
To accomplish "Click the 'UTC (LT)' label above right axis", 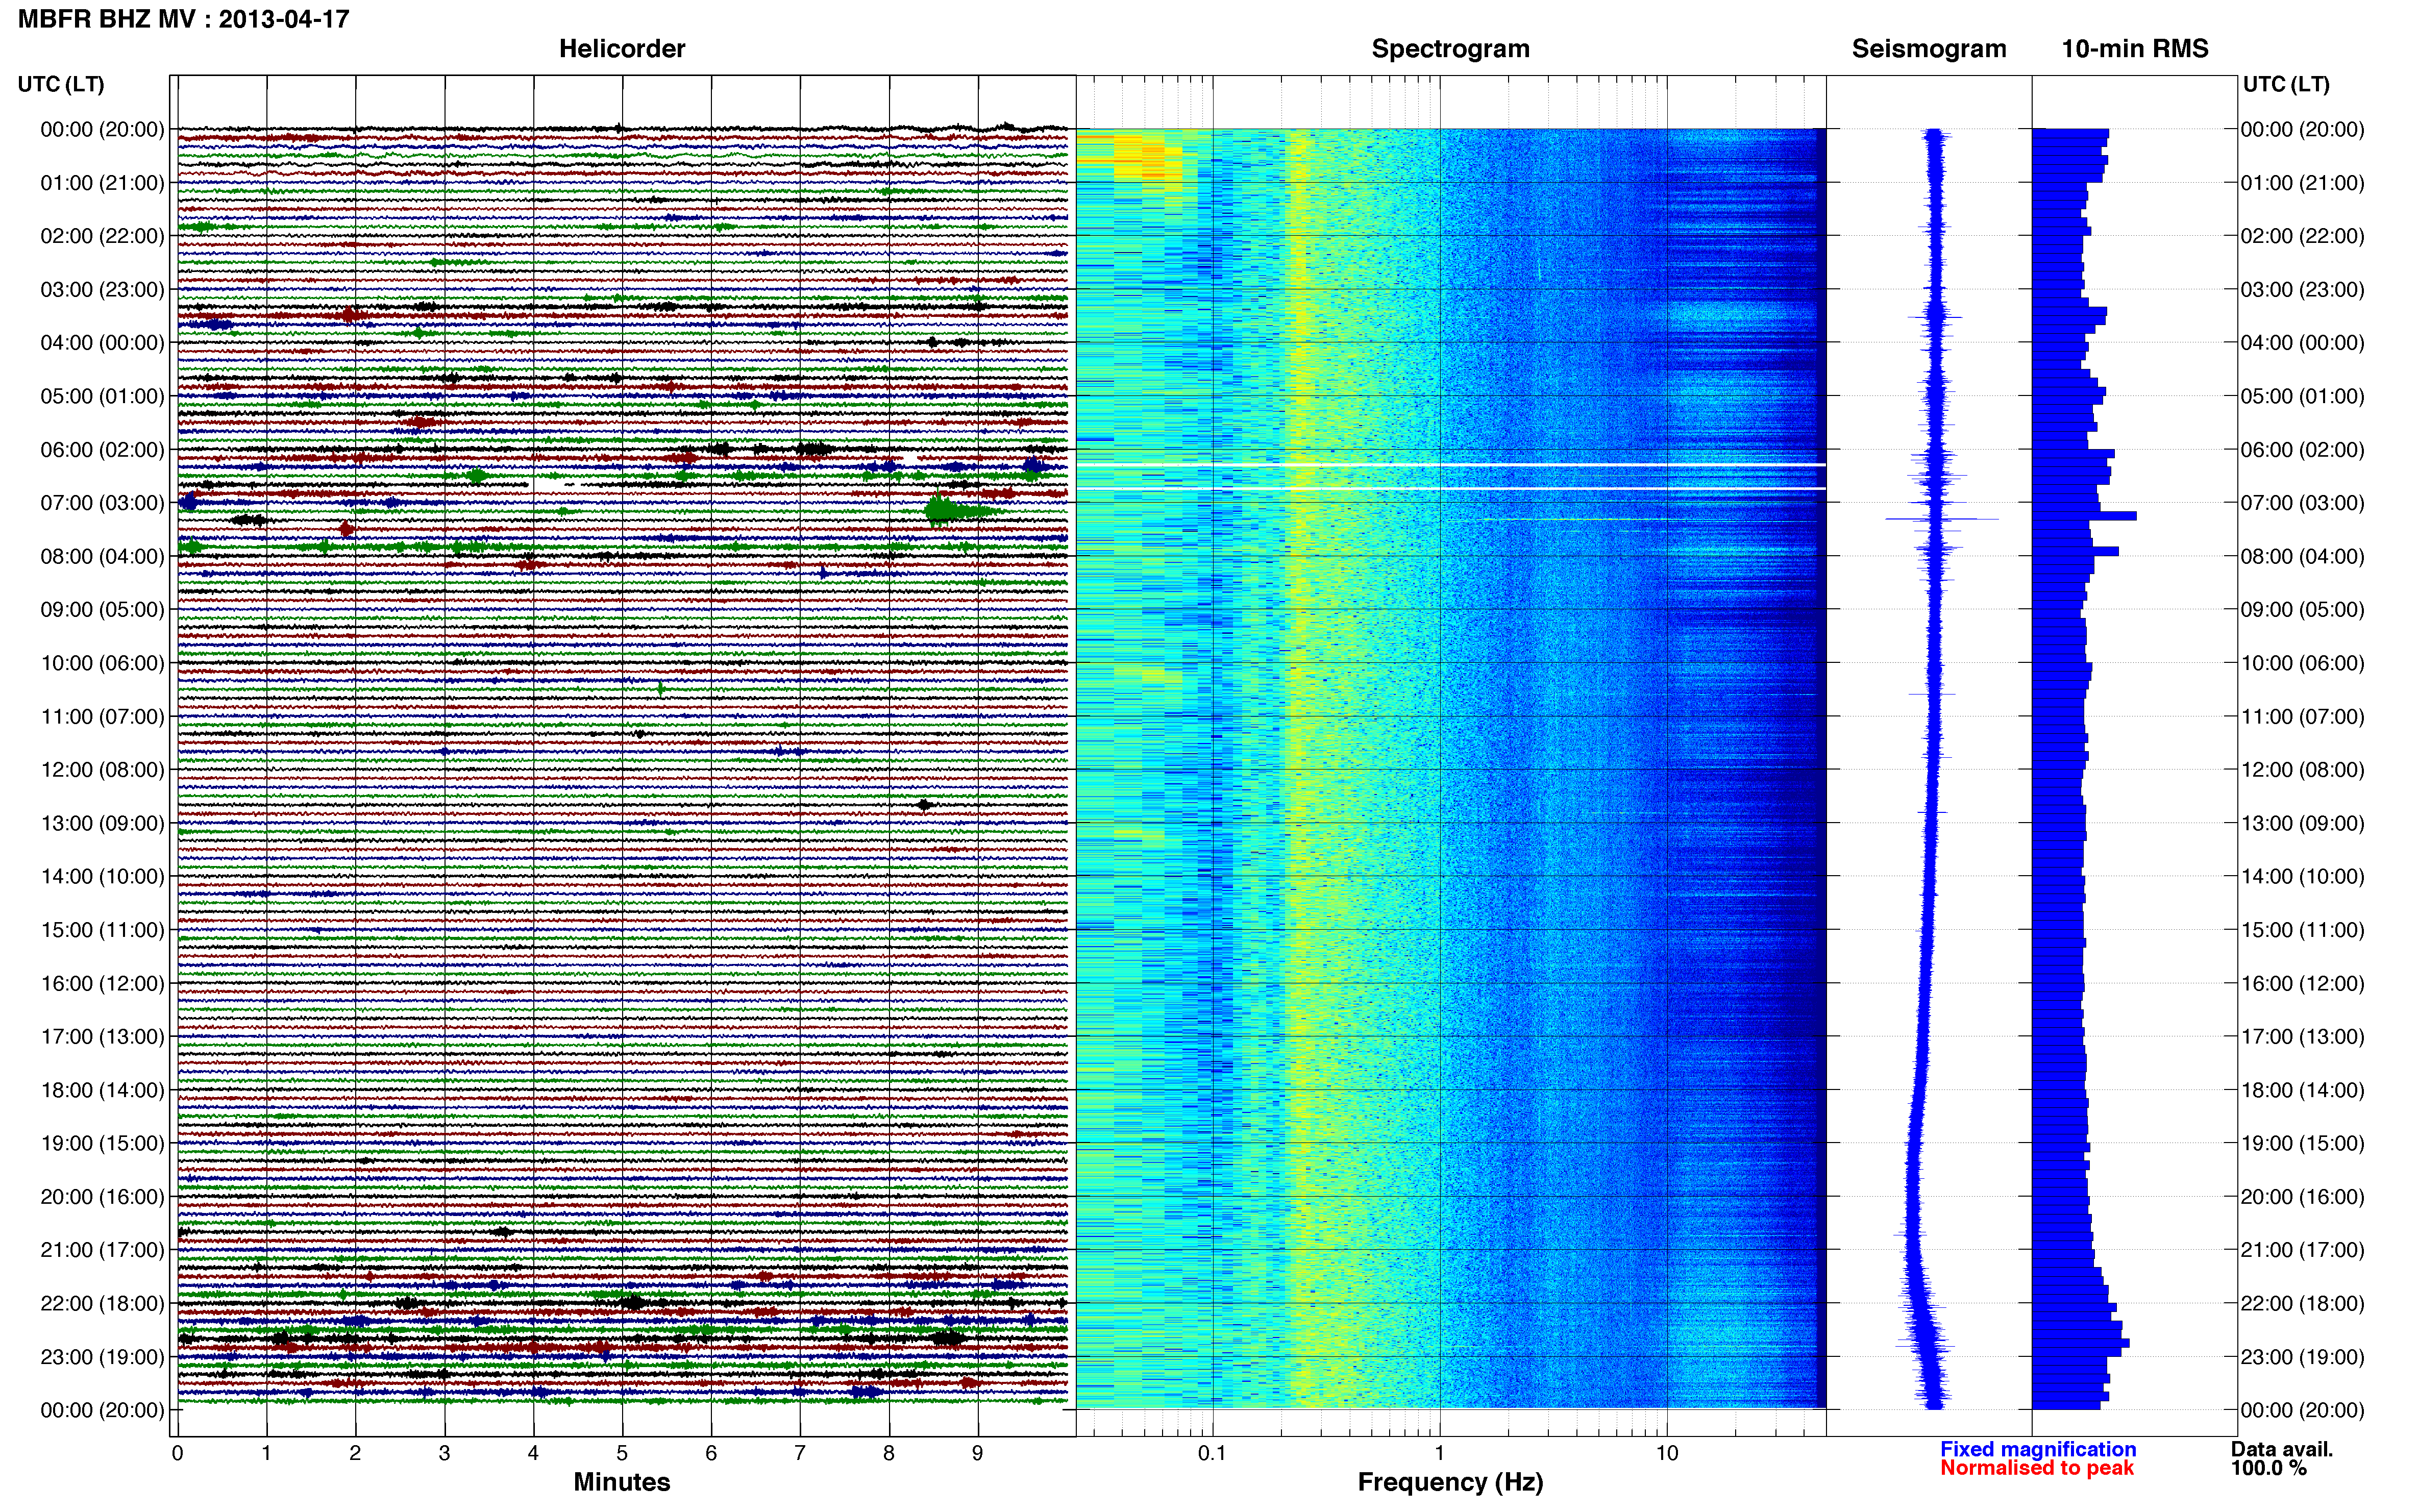I will [2286, 84].
